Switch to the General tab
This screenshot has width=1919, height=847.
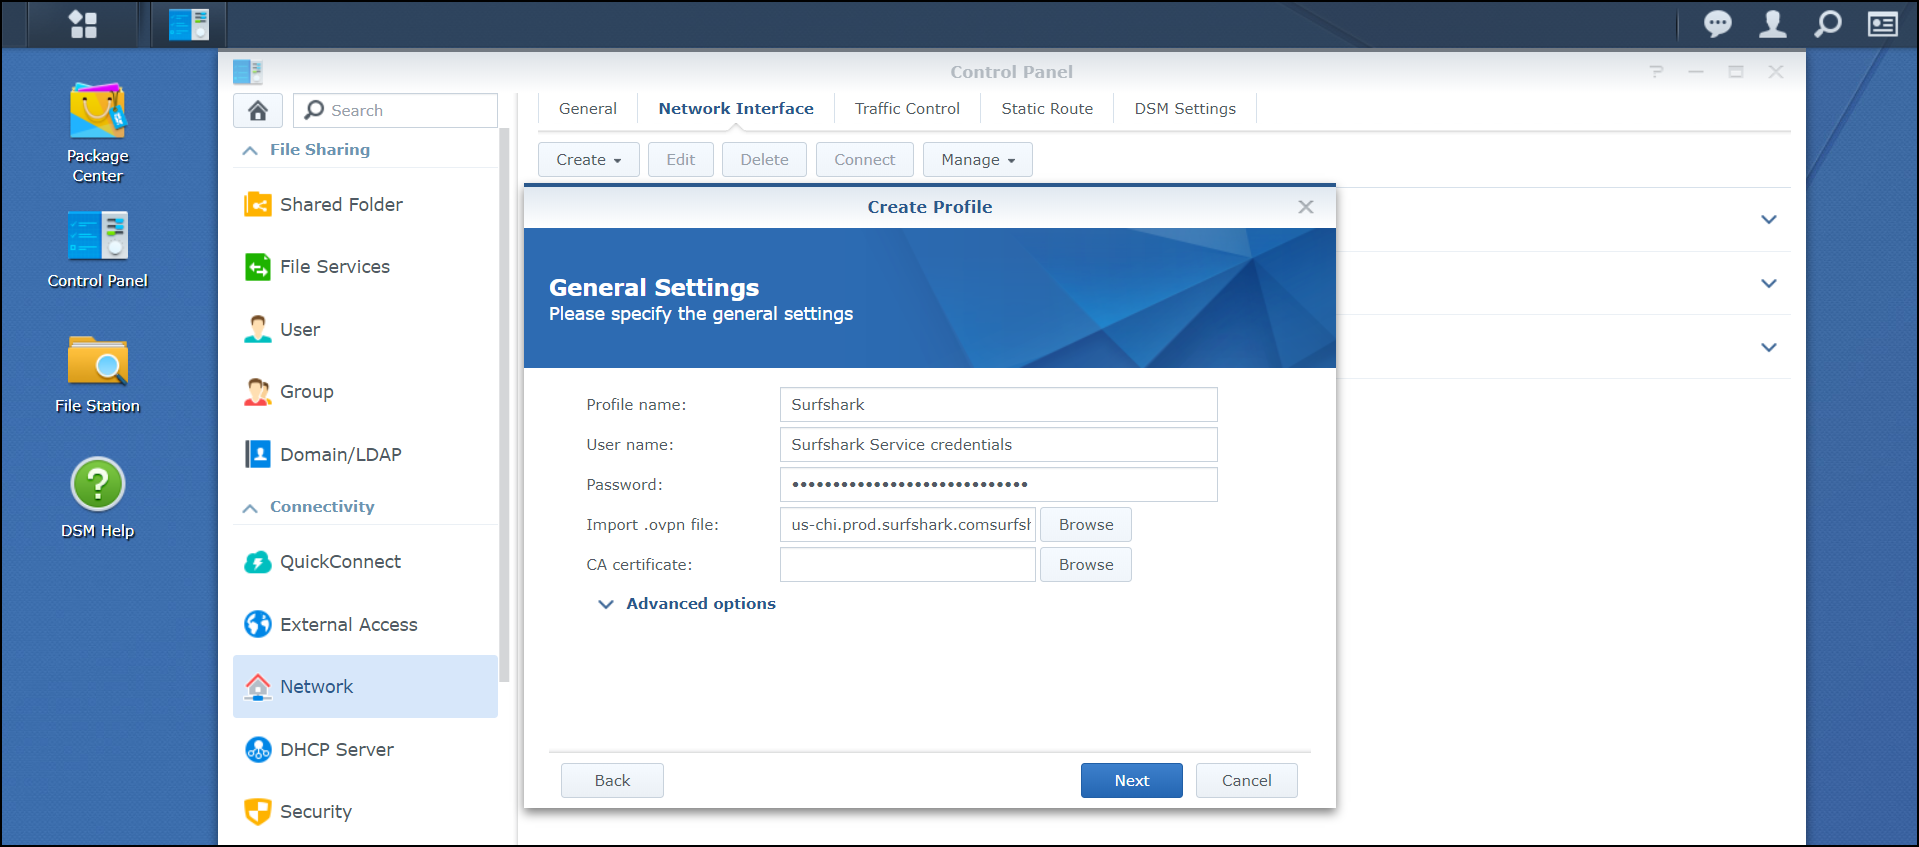click(x=588, y=109)
